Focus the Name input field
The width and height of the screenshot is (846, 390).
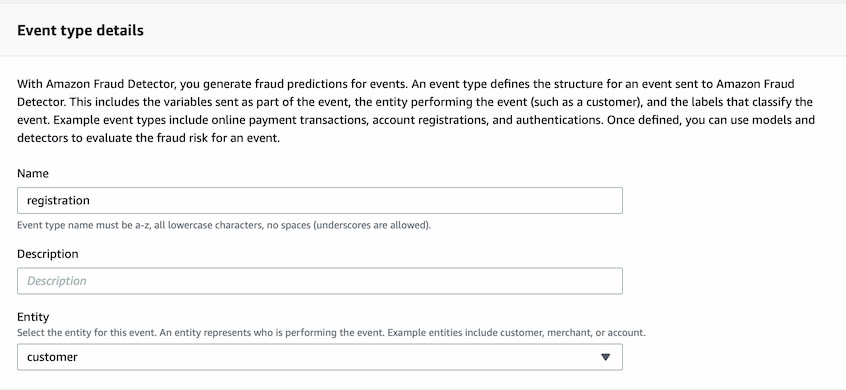tap(320, 201)
